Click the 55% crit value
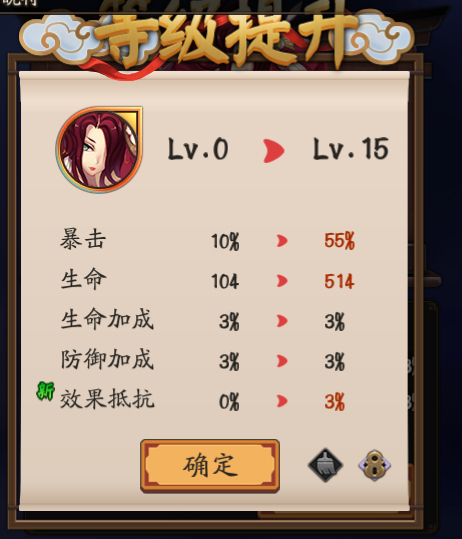Screen dimensions: 462x539 [x=339, y=241]
